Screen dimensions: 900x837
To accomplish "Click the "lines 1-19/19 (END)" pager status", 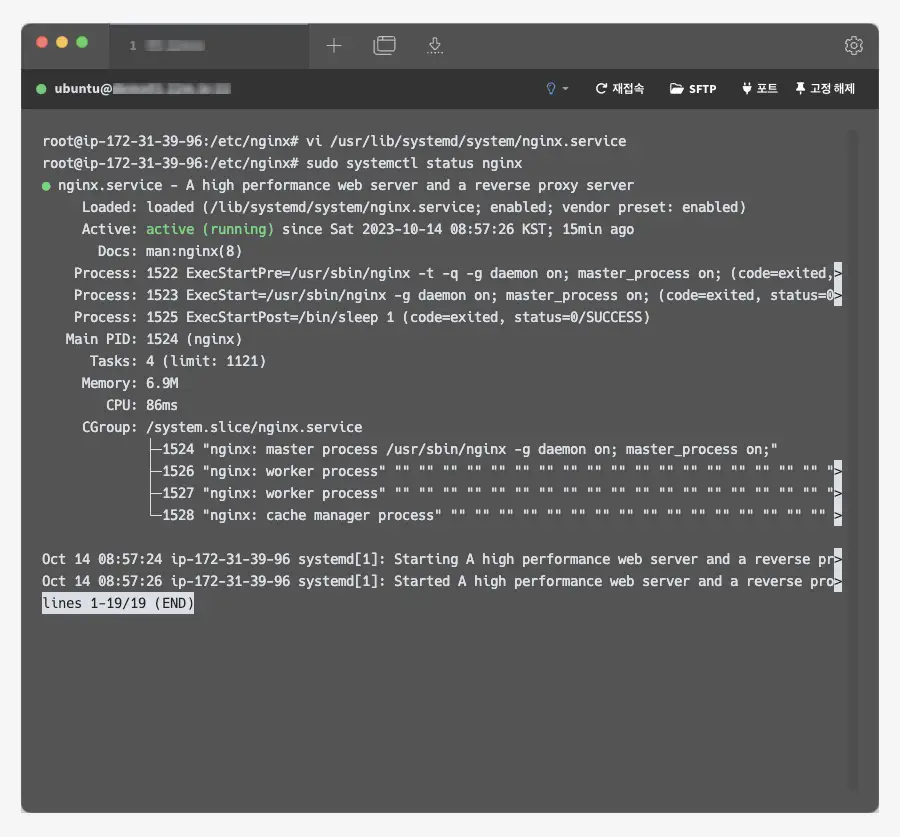I will [118, 603].
